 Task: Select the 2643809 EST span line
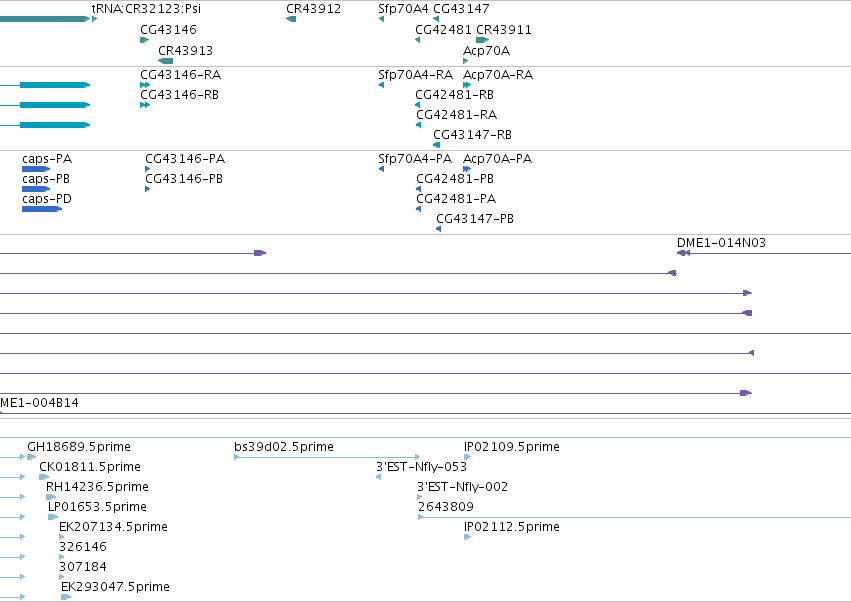point(634,517)
